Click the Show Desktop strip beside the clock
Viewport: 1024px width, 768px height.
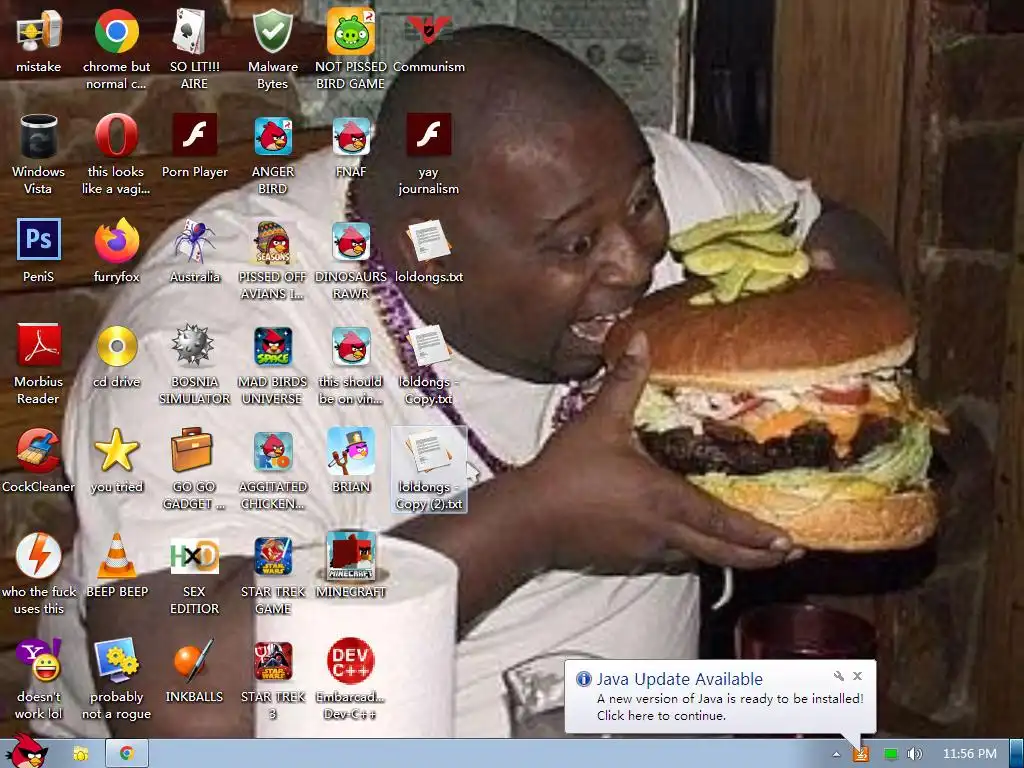tap(1017, 754)
